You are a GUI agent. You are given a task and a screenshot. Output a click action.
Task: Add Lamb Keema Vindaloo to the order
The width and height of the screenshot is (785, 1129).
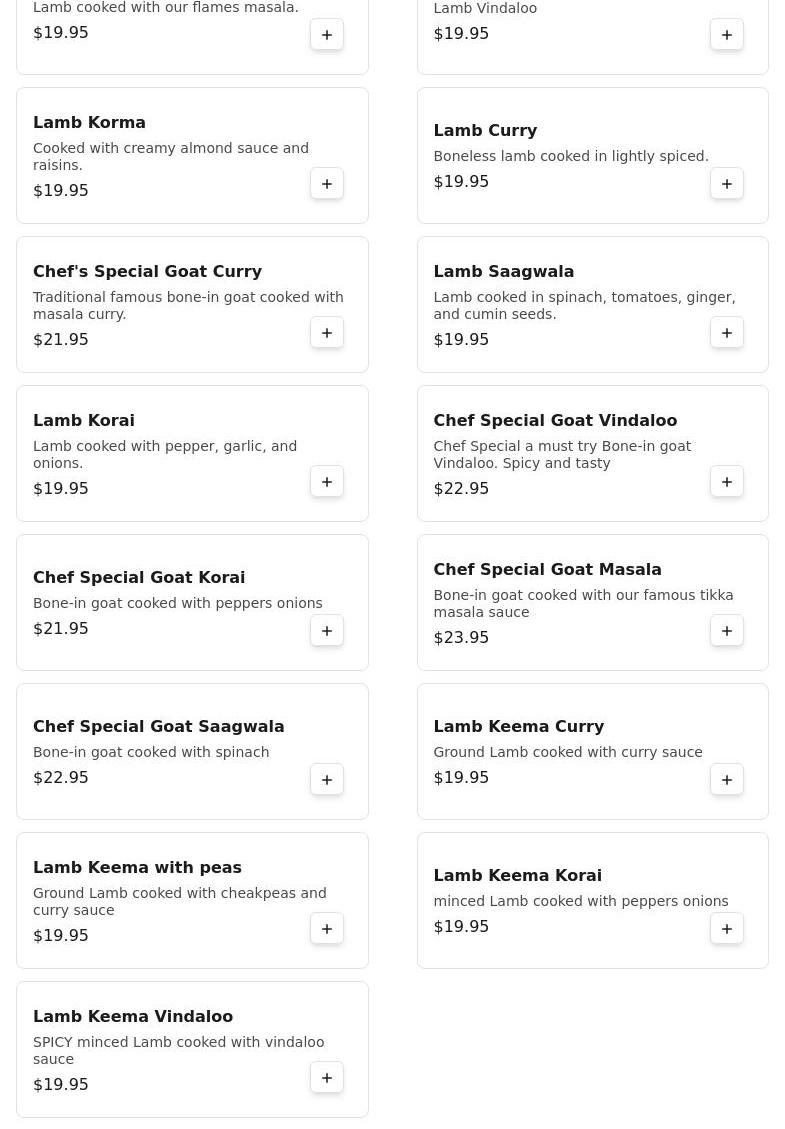click(x=327, y=1078)
